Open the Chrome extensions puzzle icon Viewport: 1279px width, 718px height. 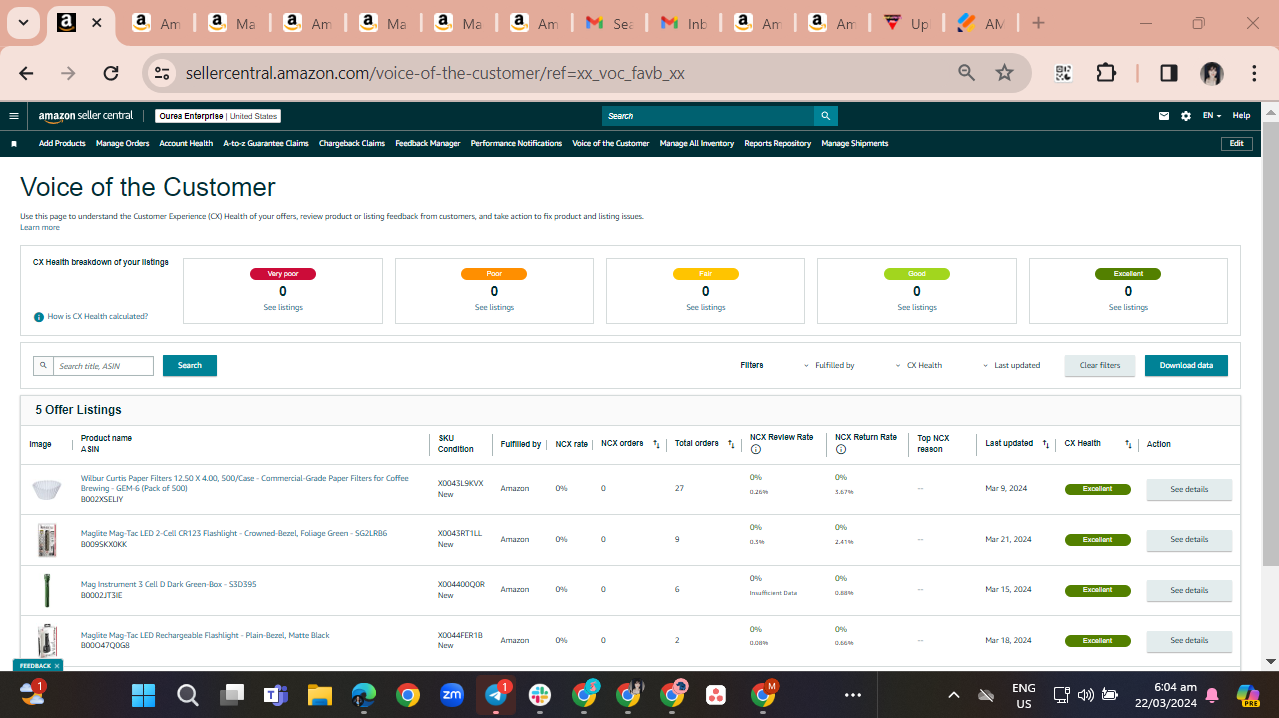(1105, 73)
